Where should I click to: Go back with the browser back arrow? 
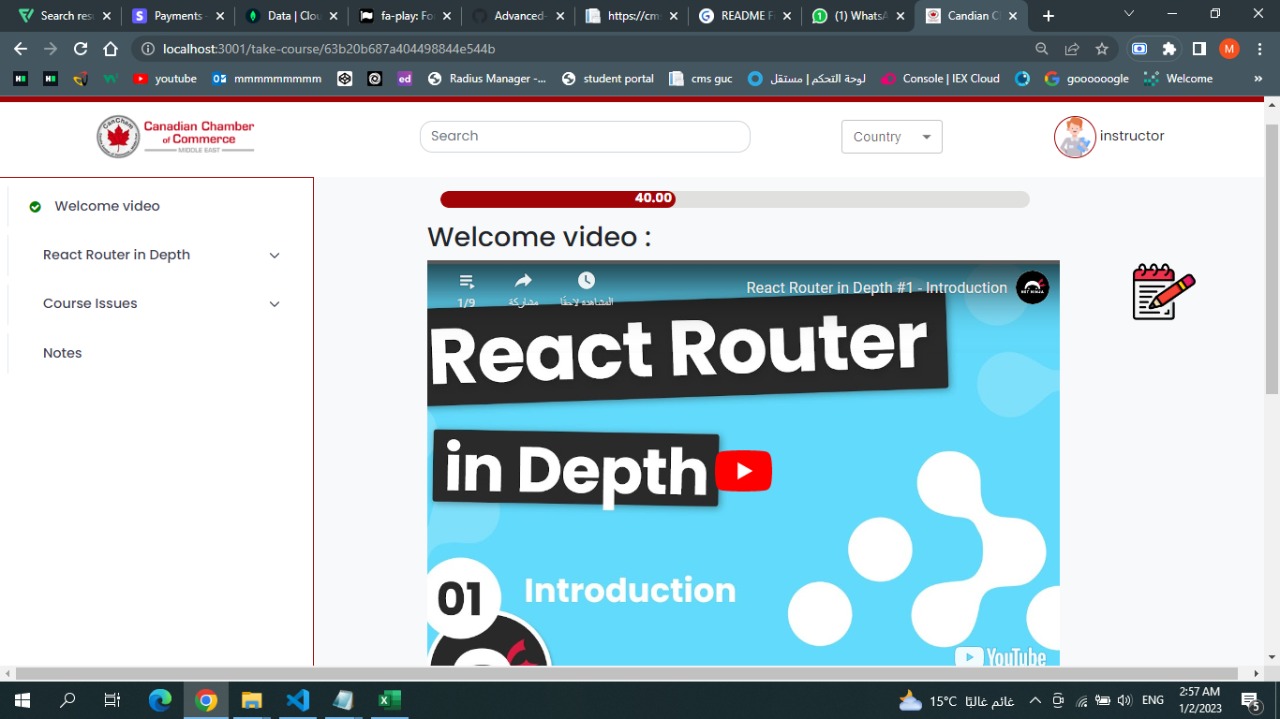[x=20, y=49]
